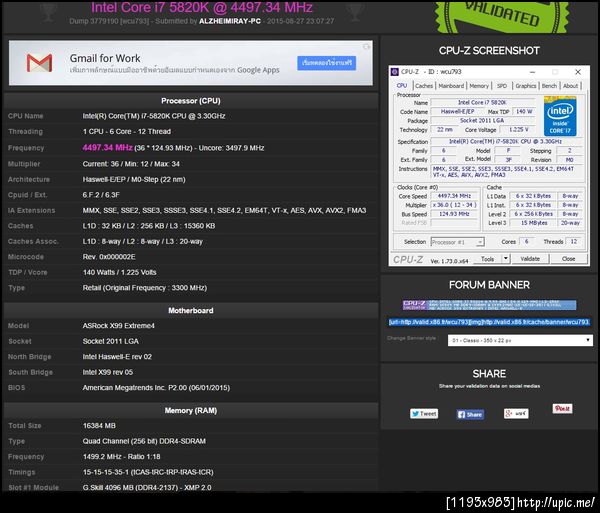Click the Tools button in CPU-Z
Viewport: 600px width, 513px height.
coord(487,259)
